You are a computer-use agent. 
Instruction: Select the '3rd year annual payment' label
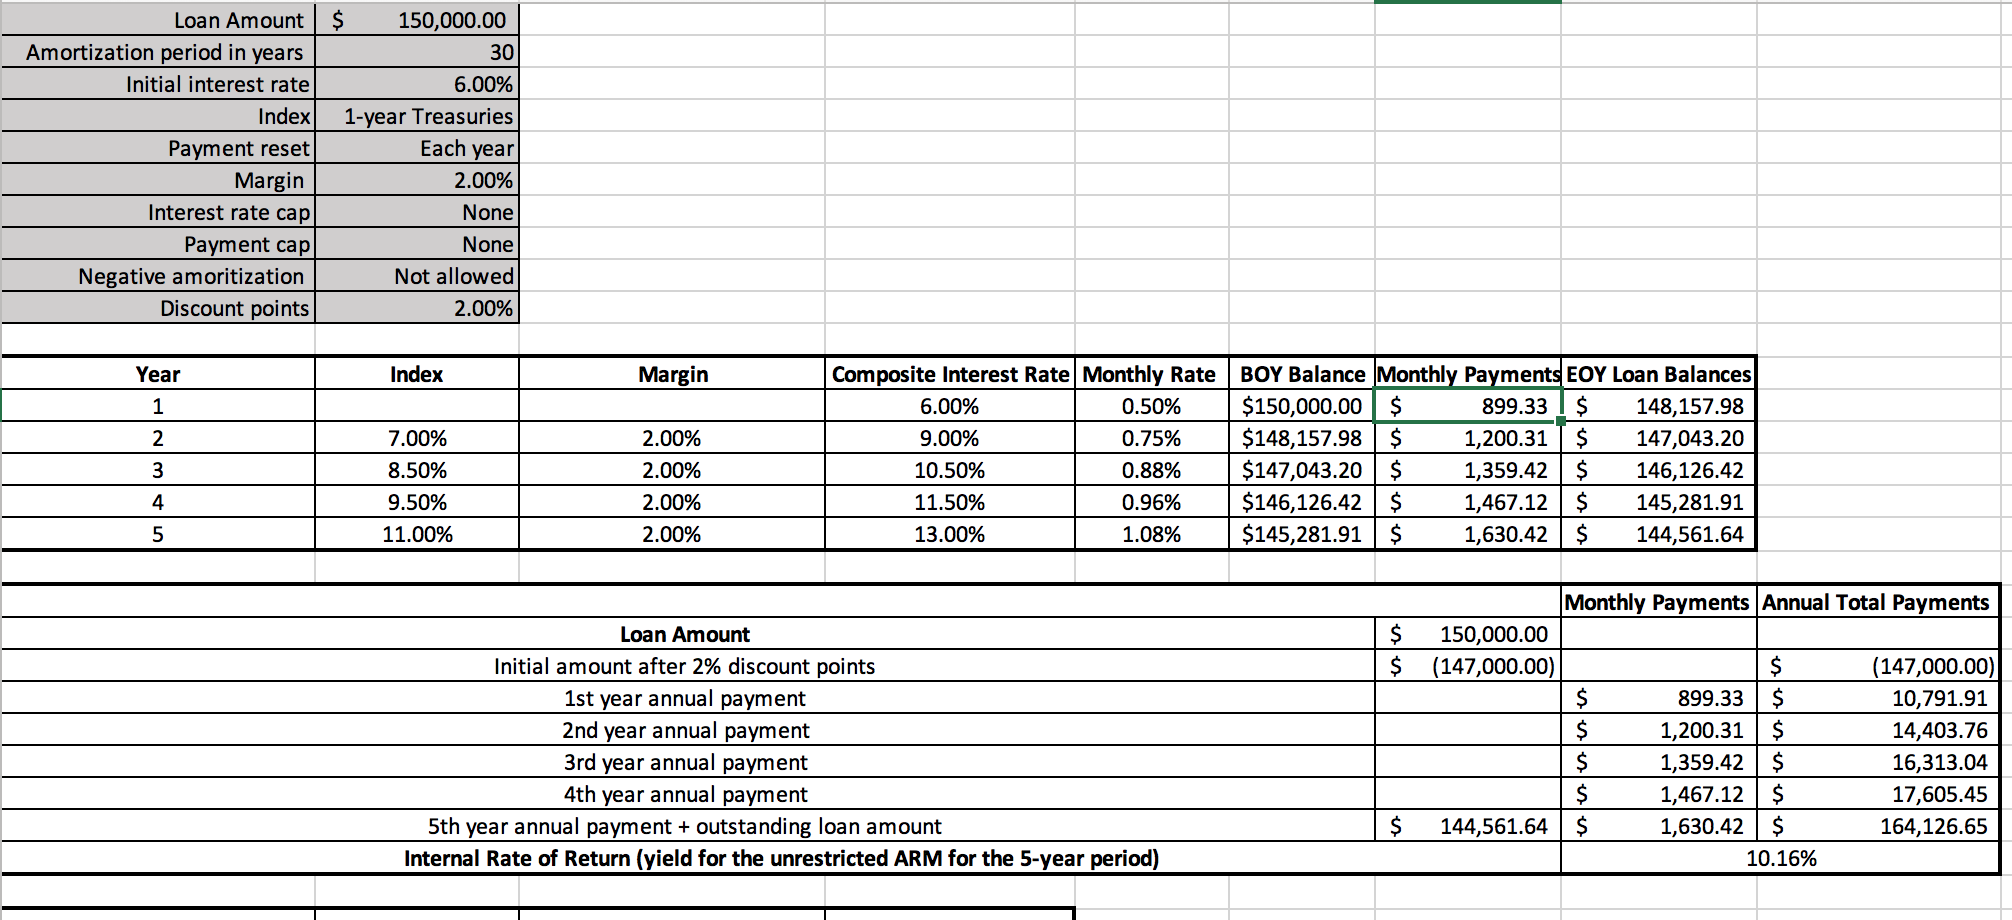click(x=684, y=762)
